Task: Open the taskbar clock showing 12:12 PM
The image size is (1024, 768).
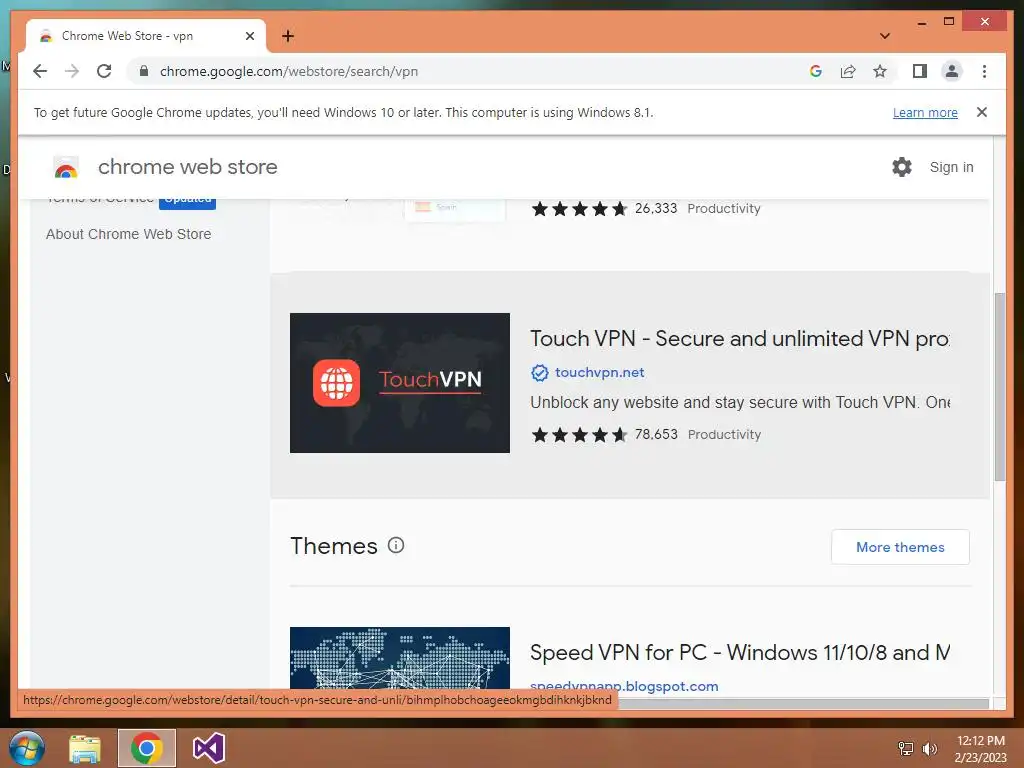Action: coord(980,748)
